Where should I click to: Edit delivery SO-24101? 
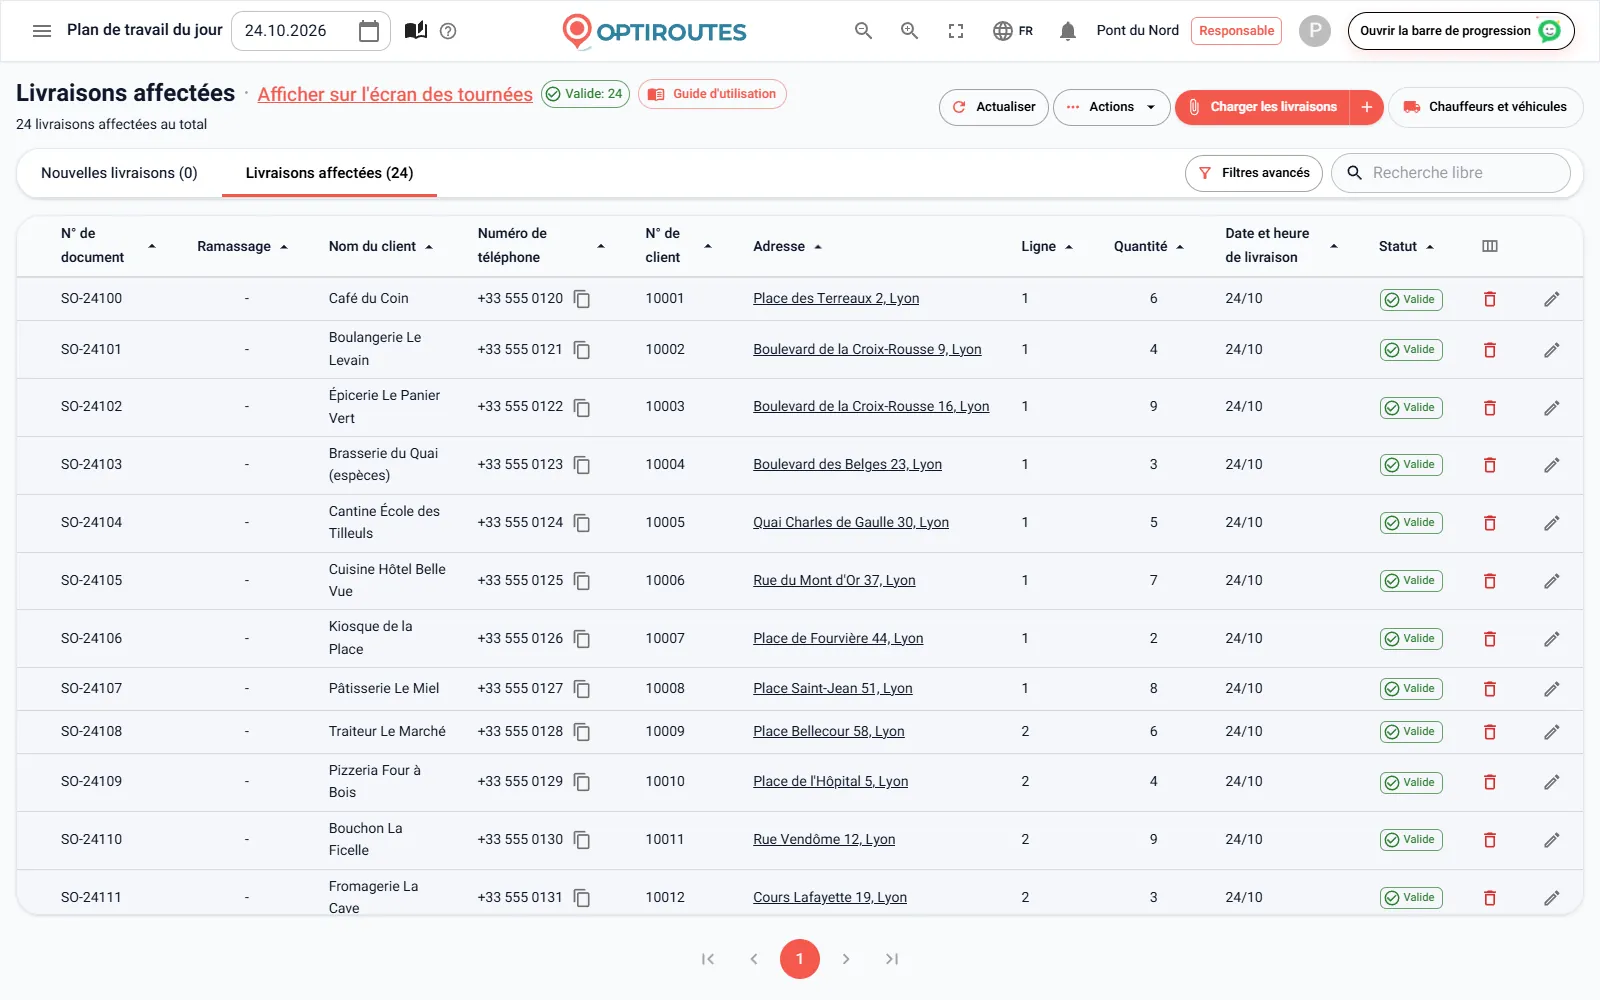1552,350
